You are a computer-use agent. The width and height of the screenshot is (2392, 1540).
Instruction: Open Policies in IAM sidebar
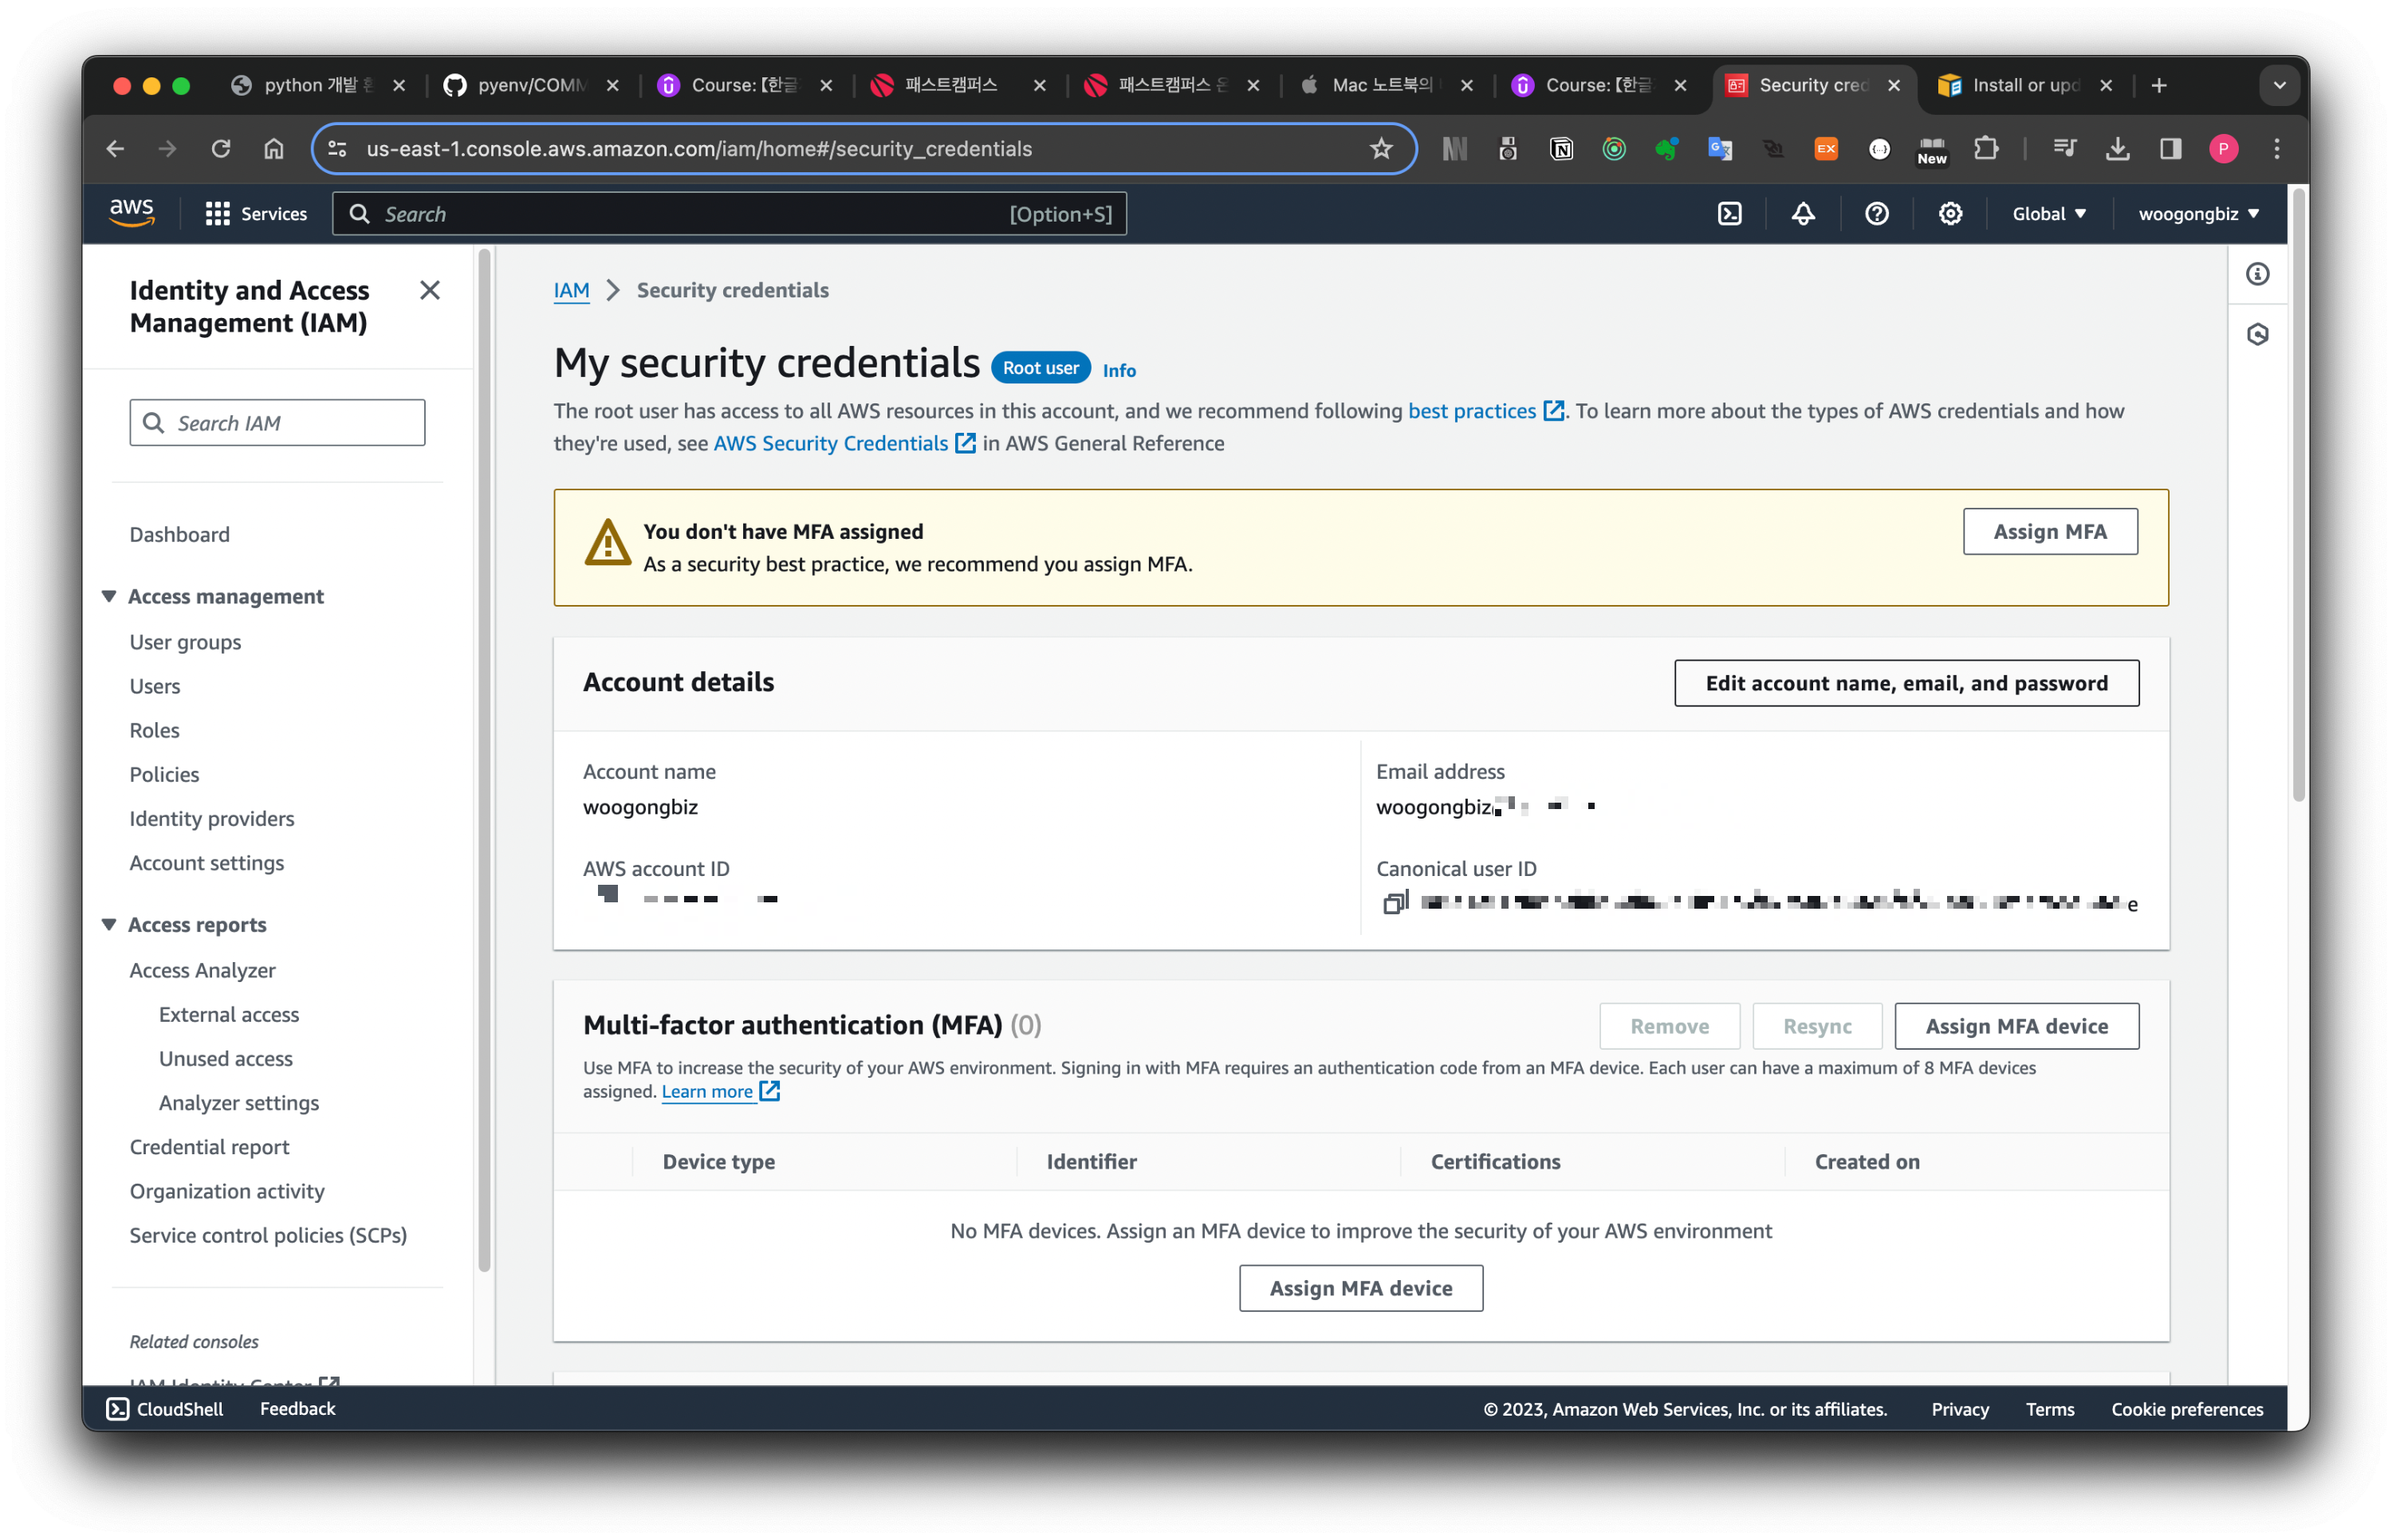coord(164,774)
